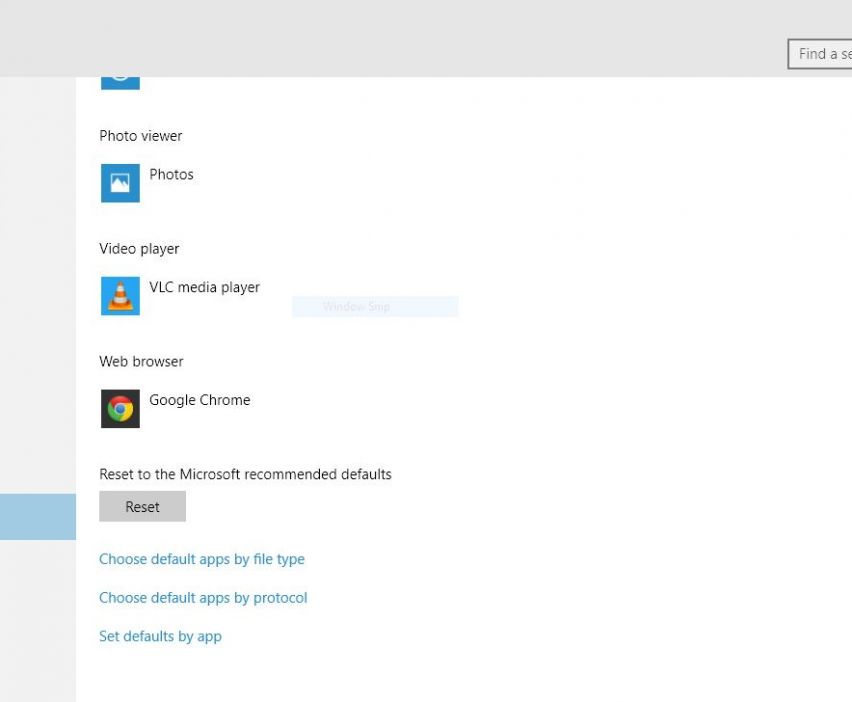Viewport: 852px width, 702px height.
Task: Click the VLC media player cone icon
Action: 120,296
